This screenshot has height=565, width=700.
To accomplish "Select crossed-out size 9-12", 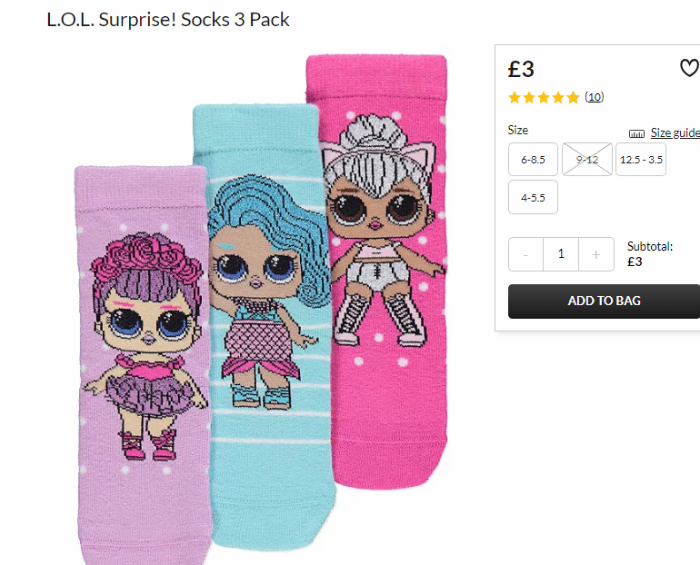I will [x=587, y=159].
